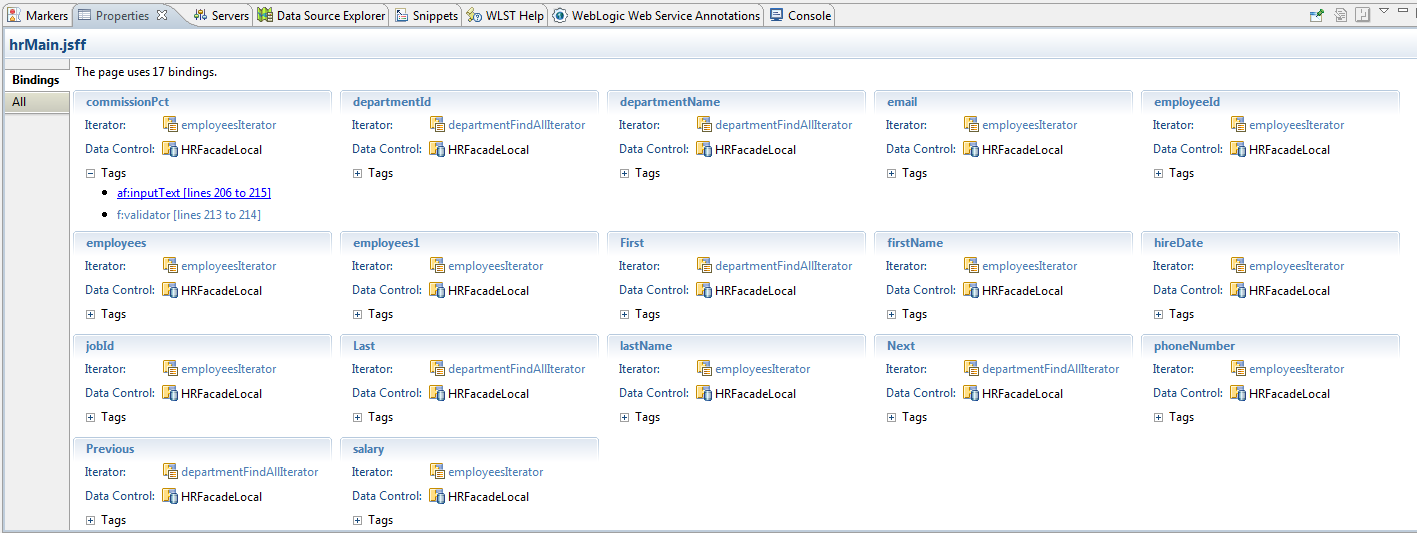The image size is (1417, 533).
Task: Open employeesIterator link under salary
Action: tap(496, 472)
